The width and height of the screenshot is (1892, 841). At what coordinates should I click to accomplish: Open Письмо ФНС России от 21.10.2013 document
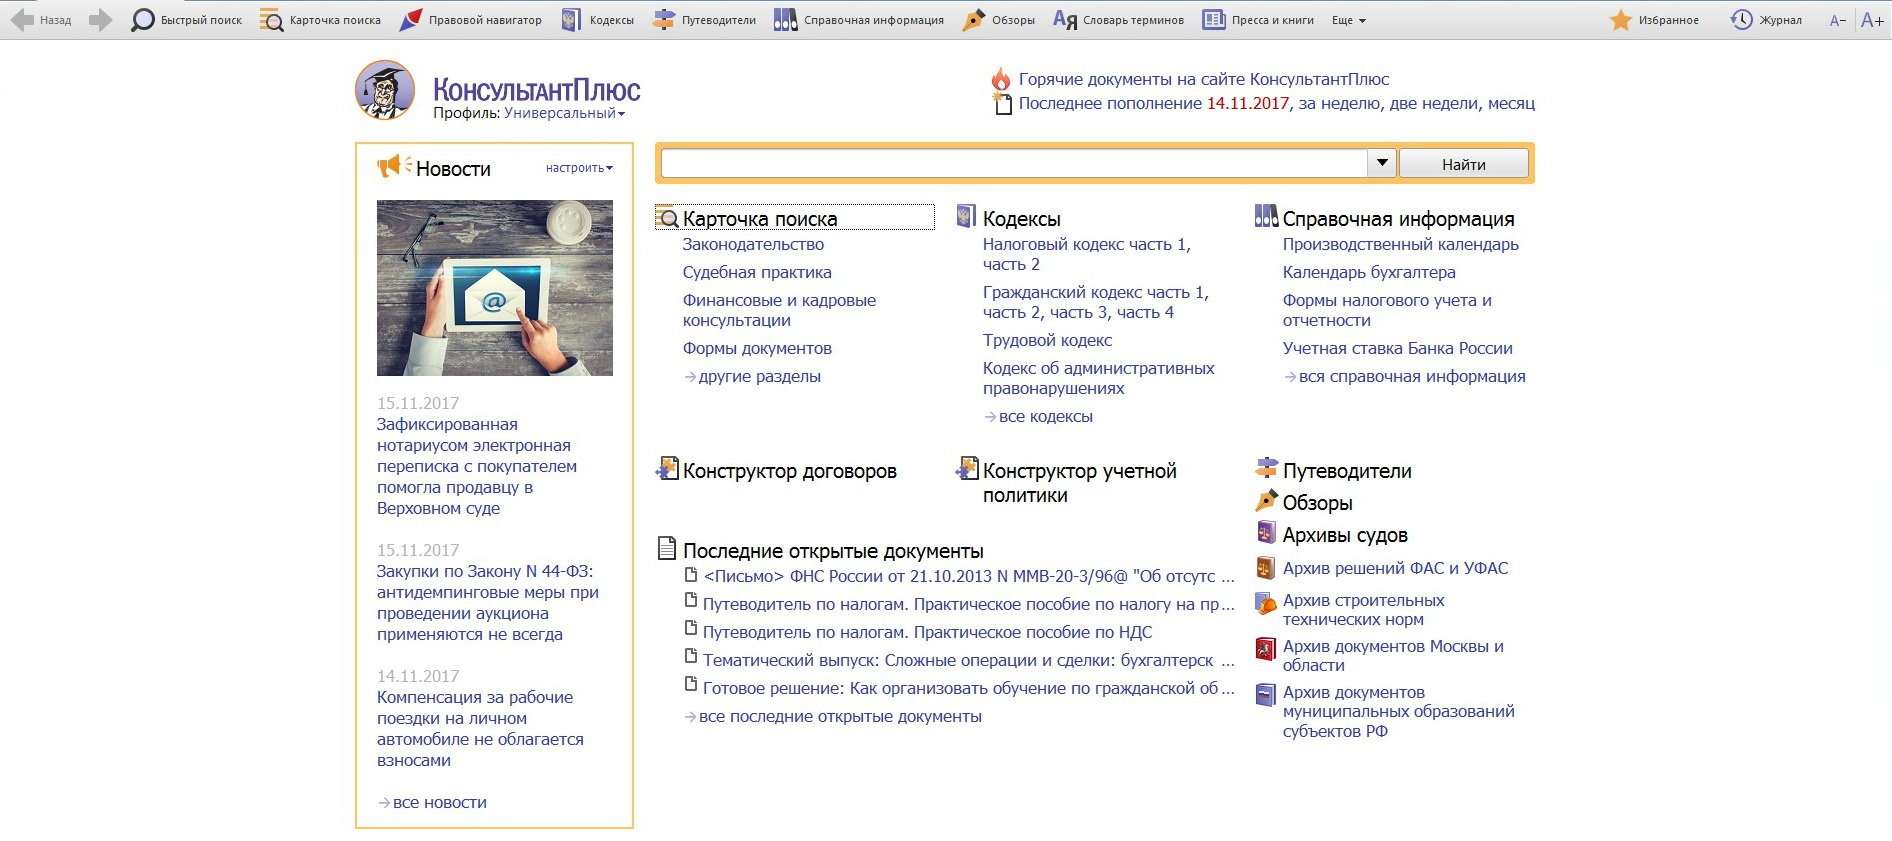[x=969, y=576]
